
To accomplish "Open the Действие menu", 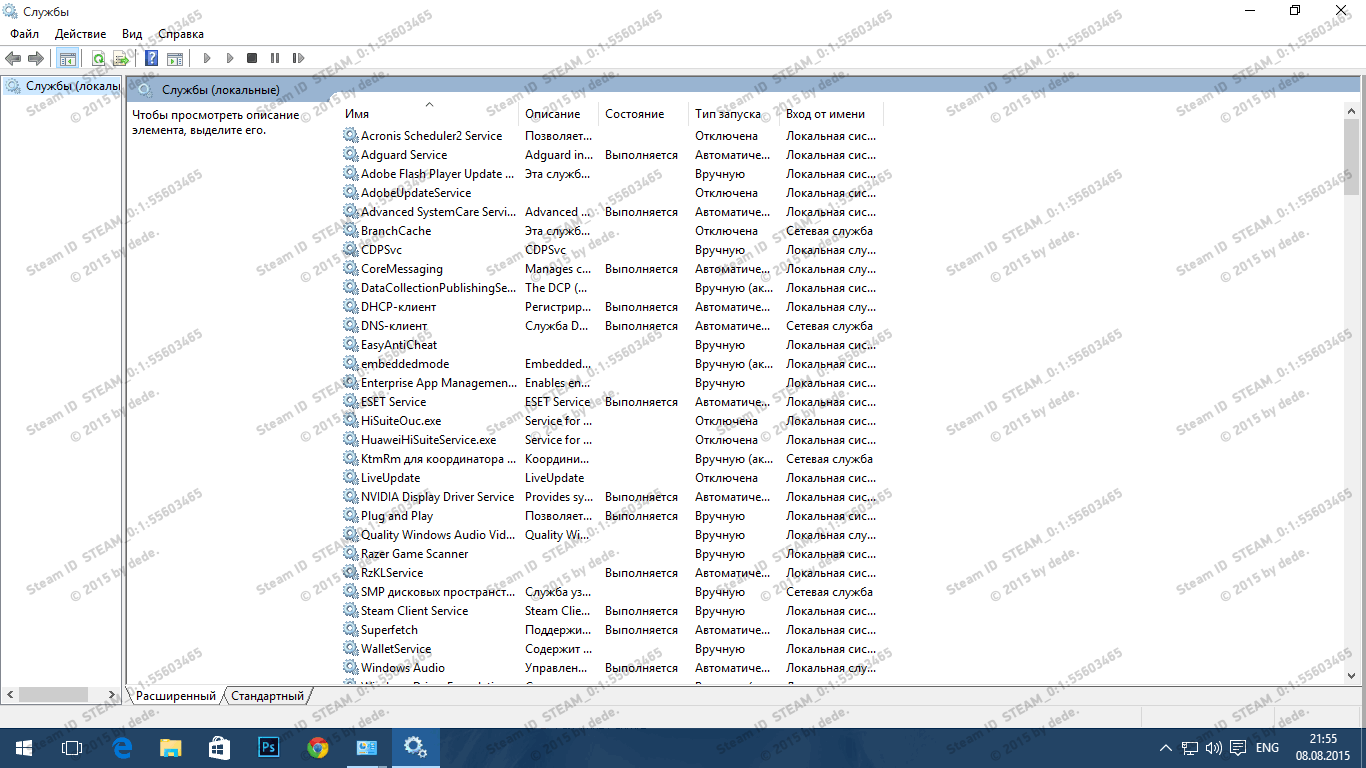I will 81,34.
